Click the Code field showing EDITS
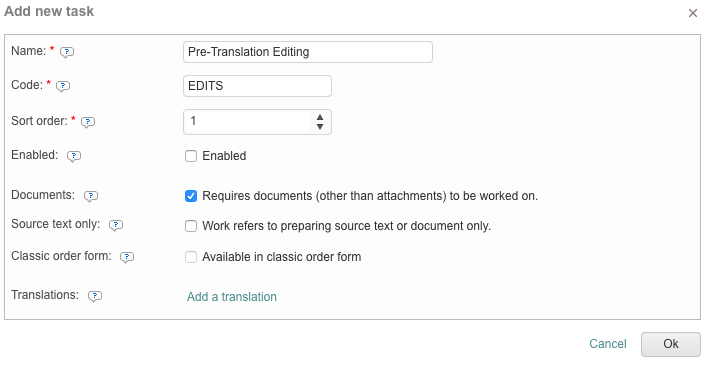 257,86
